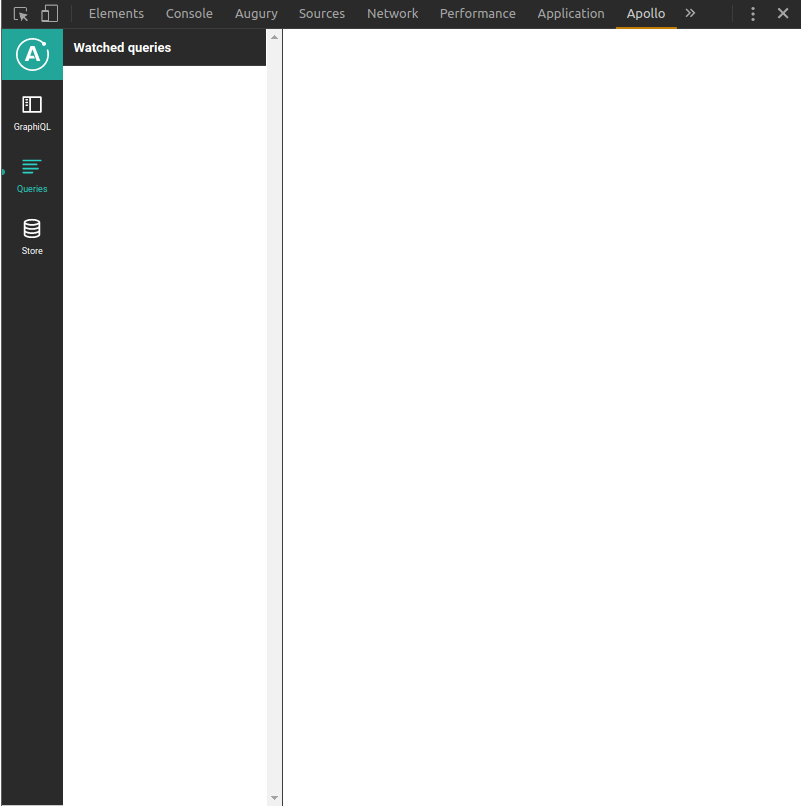Open the Network tab

coord(392,13)
